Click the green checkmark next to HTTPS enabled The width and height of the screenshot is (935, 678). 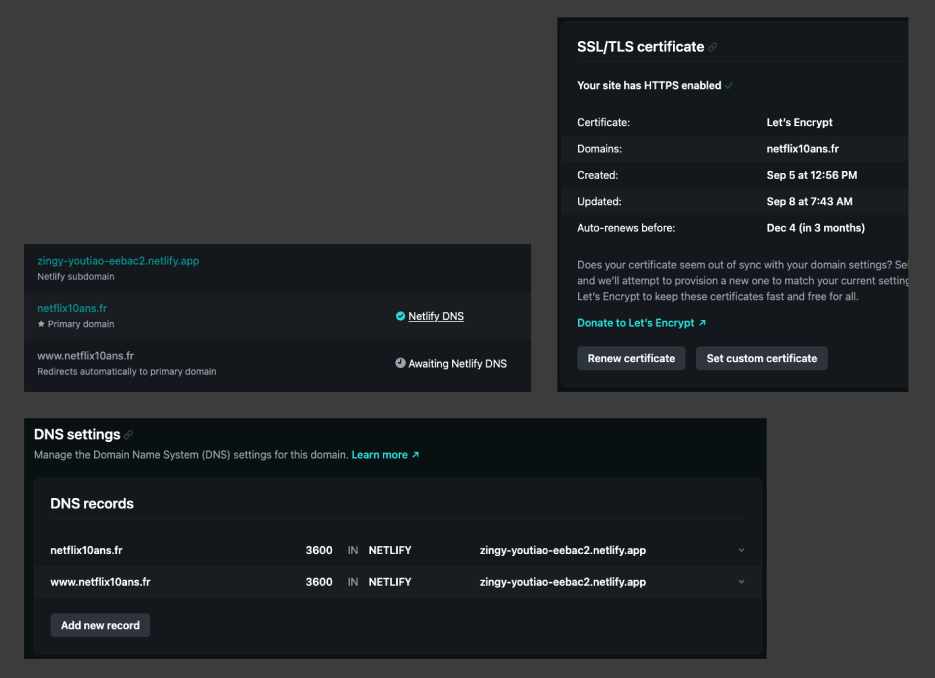(x=730, y=85)
